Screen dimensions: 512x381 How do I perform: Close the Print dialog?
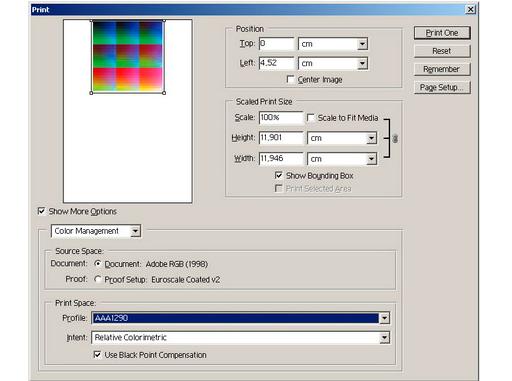[470, 9]
